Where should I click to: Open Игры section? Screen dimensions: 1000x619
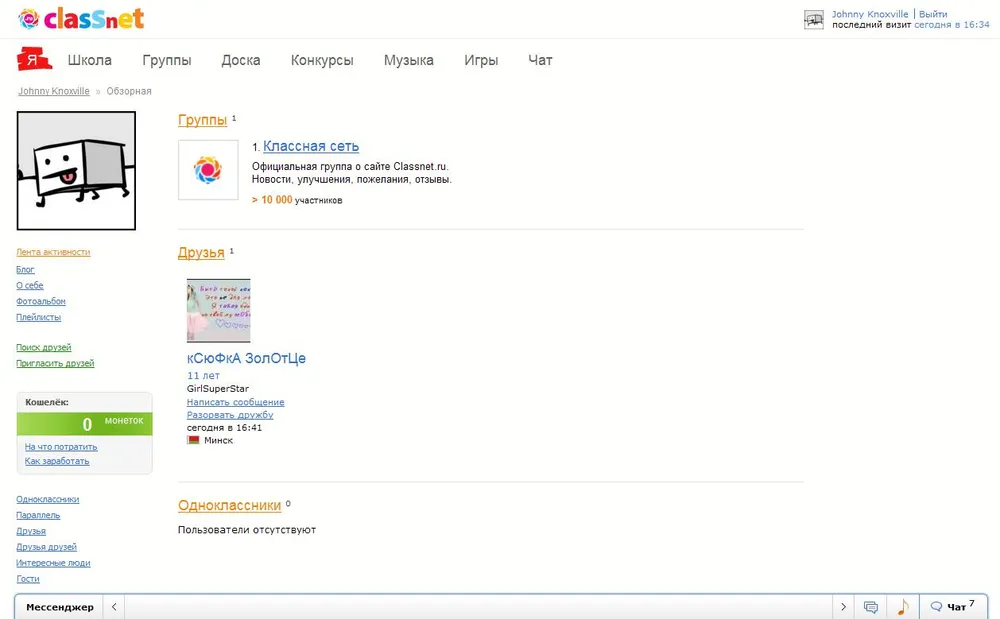coord(481,60)
